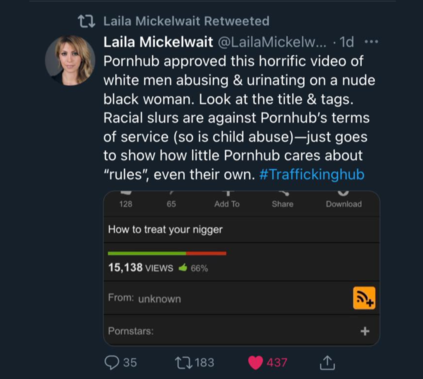Click the Add To icon in embedded screenshot

click(x=227, y=199)
